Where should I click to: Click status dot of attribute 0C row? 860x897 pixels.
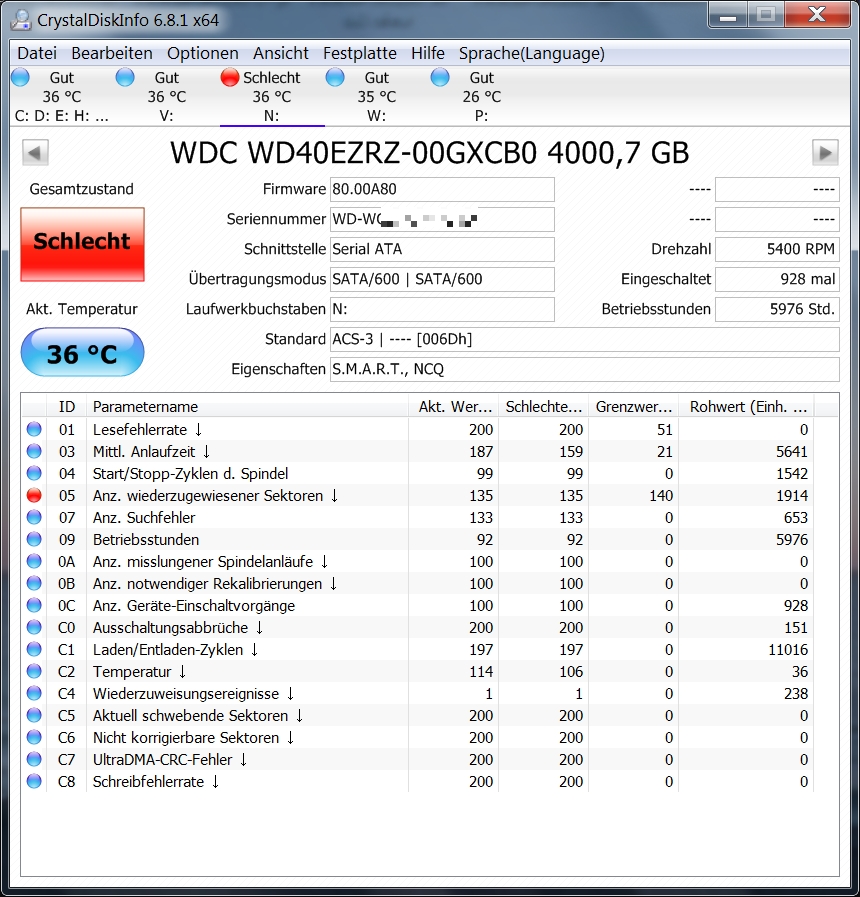tap(34, 605)
